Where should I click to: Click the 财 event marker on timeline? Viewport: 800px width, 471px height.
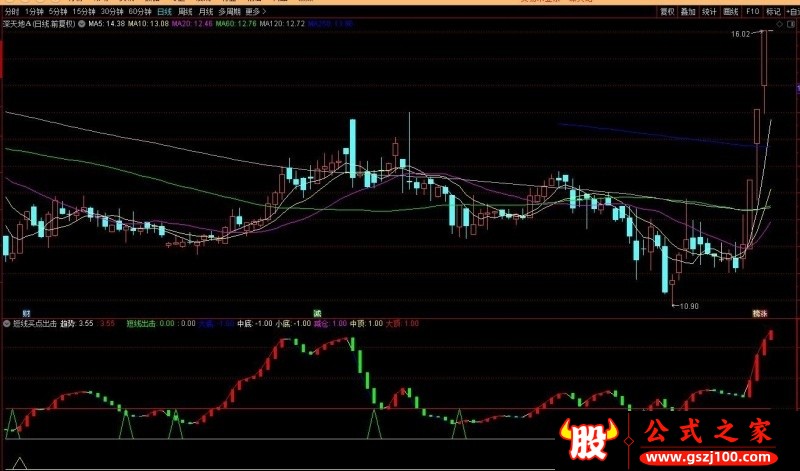(x=26, y=313)
